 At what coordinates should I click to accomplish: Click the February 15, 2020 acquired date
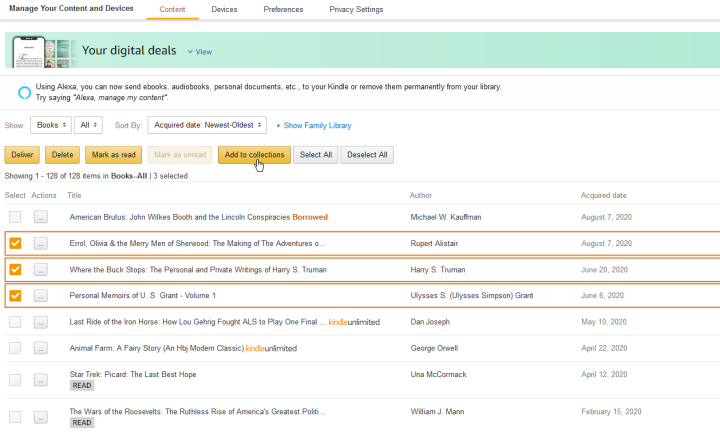point(611,411)
